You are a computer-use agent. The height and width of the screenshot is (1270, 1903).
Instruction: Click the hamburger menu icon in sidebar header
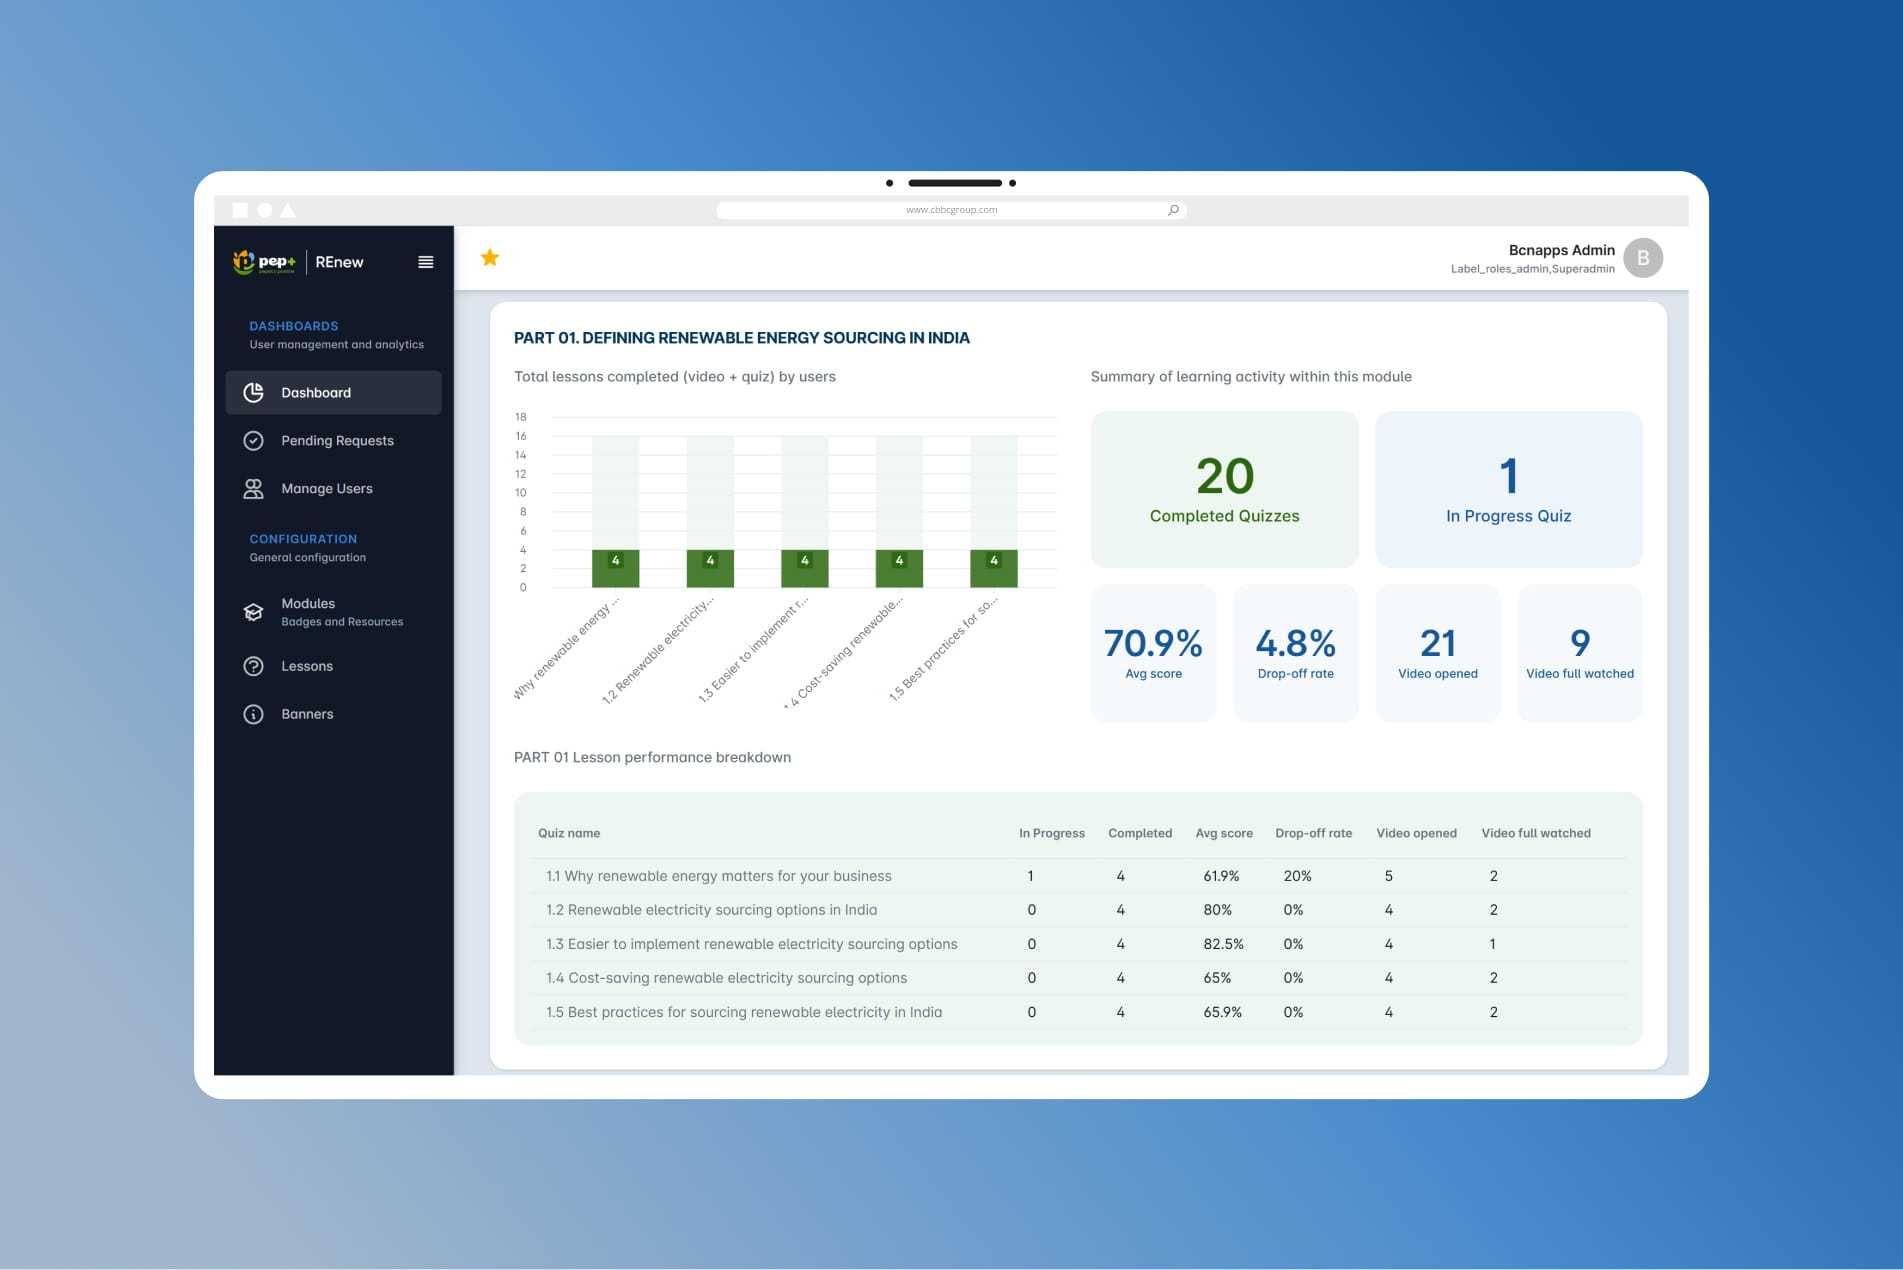[425, 262]
